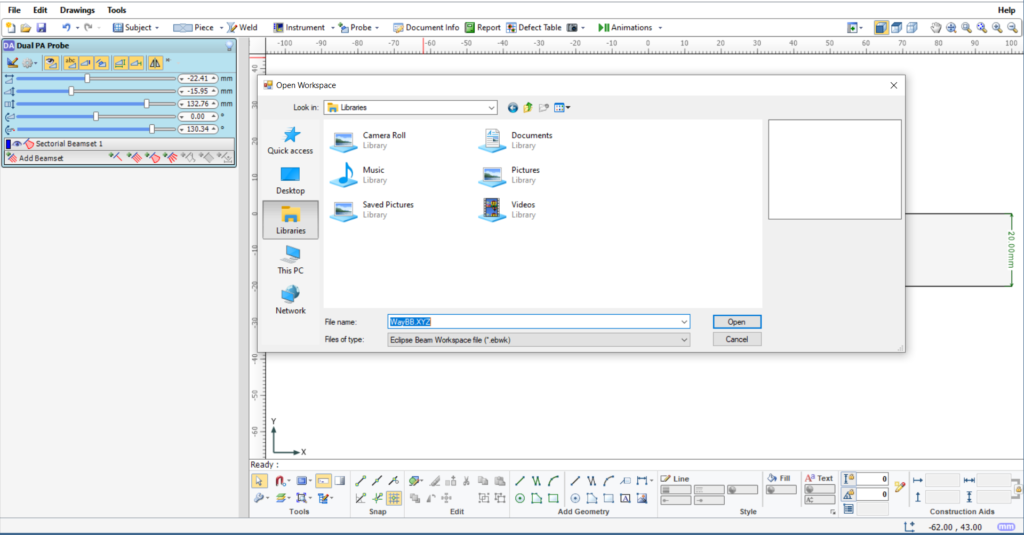Expand the Look in Libraries dropdown

491,108
